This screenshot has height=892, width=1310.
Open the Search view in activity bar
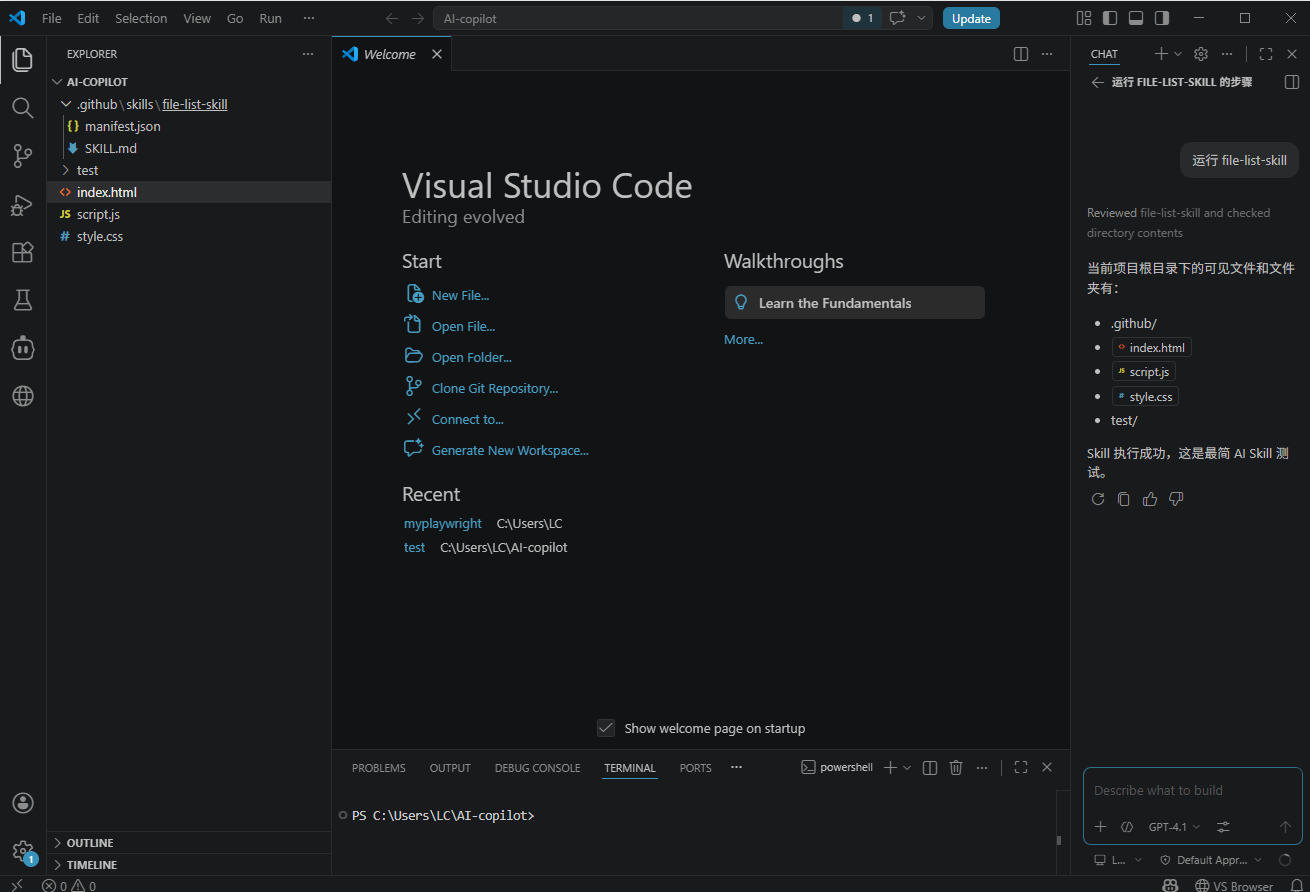coord(22,108)
